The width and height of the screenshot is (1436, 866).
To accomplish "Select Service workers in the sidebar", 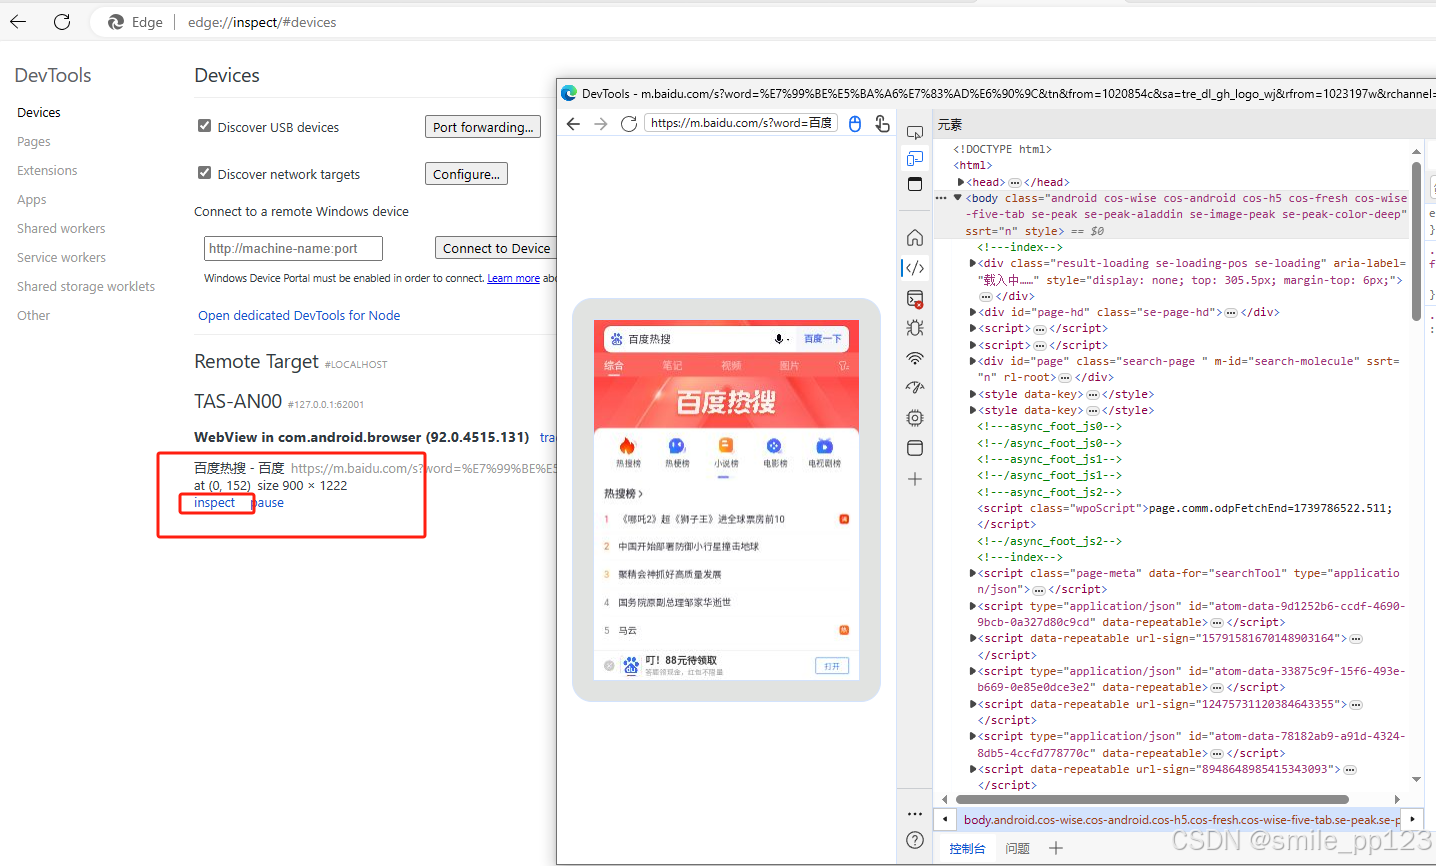I will [61, 257].
